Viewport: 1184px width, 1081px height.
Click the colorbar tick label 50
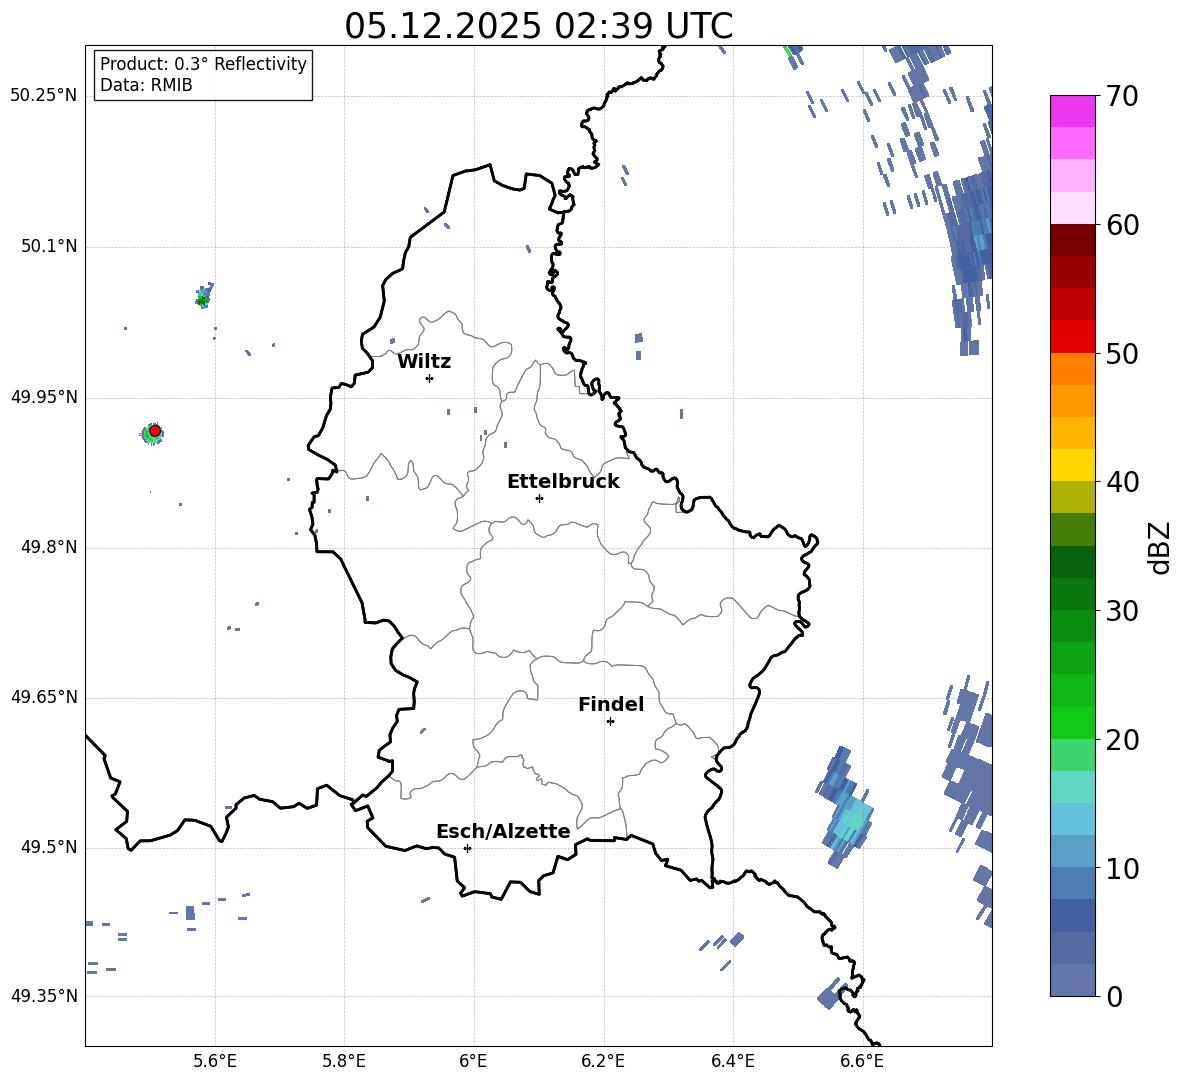[1122, 353]
